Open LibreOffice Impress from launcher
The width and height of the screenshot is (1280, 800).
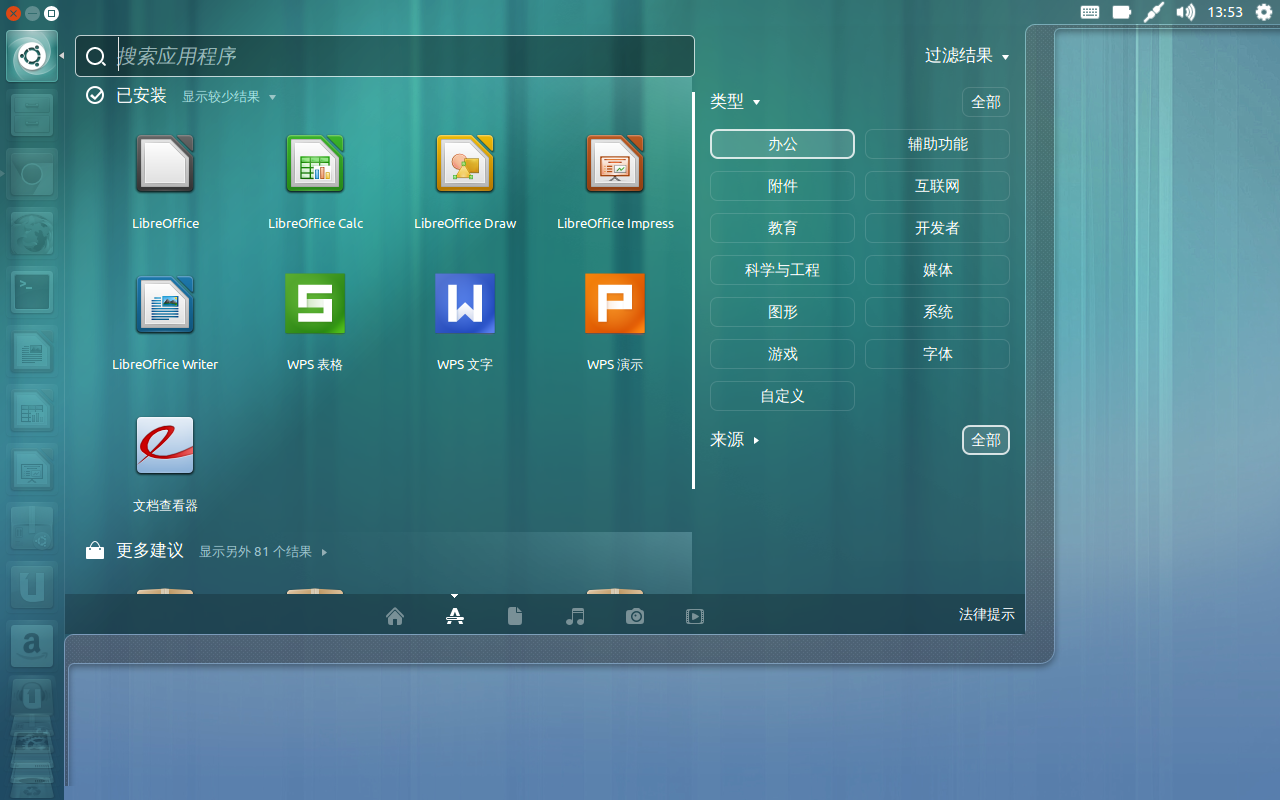coord(32,469)
